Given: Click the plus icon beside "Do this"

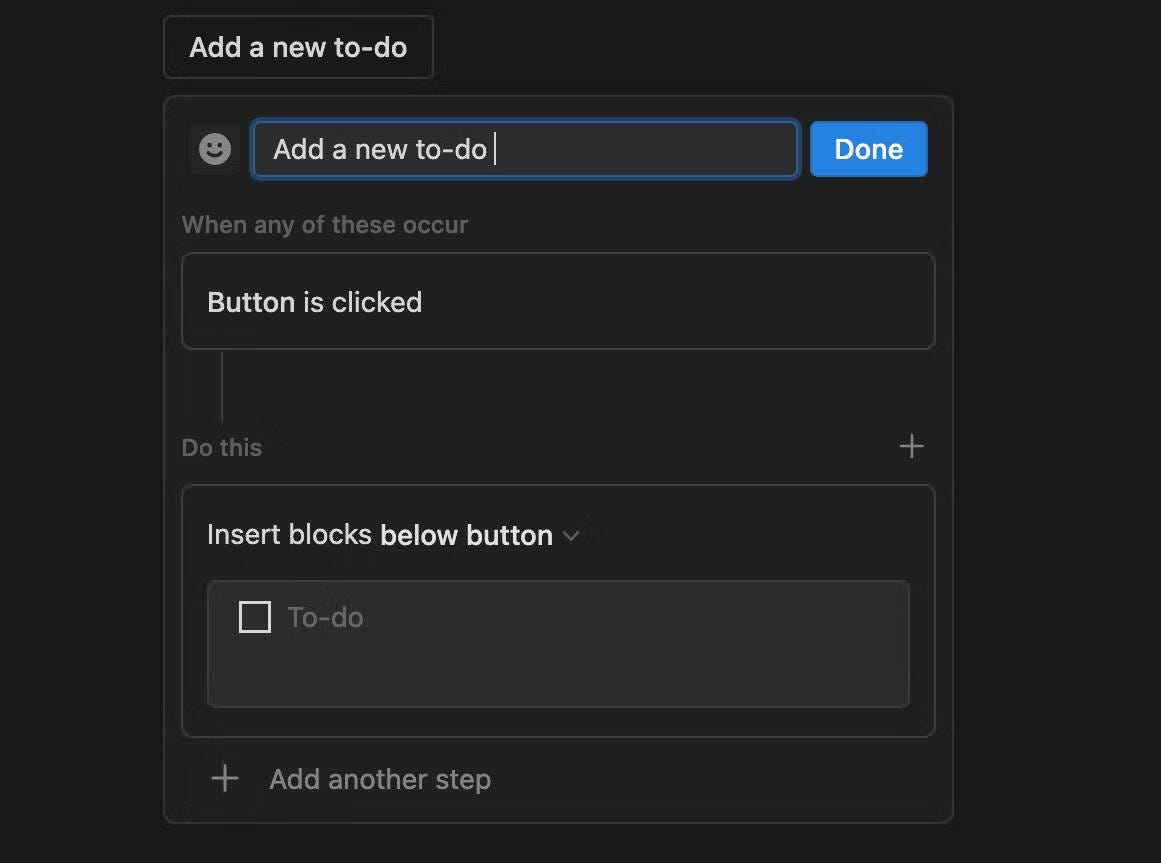Looking at the screenshot, I should [911, 446].
